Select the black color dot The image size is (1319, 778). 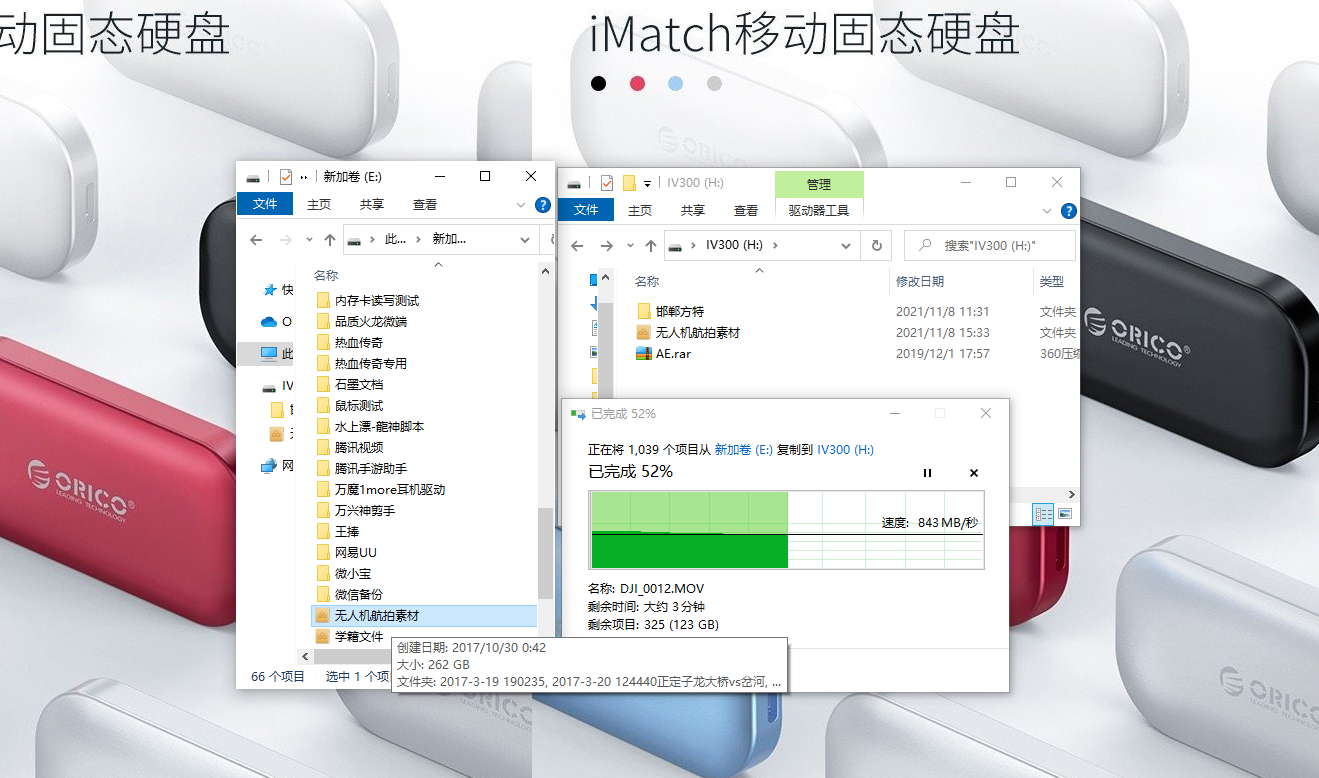[598, 84]
